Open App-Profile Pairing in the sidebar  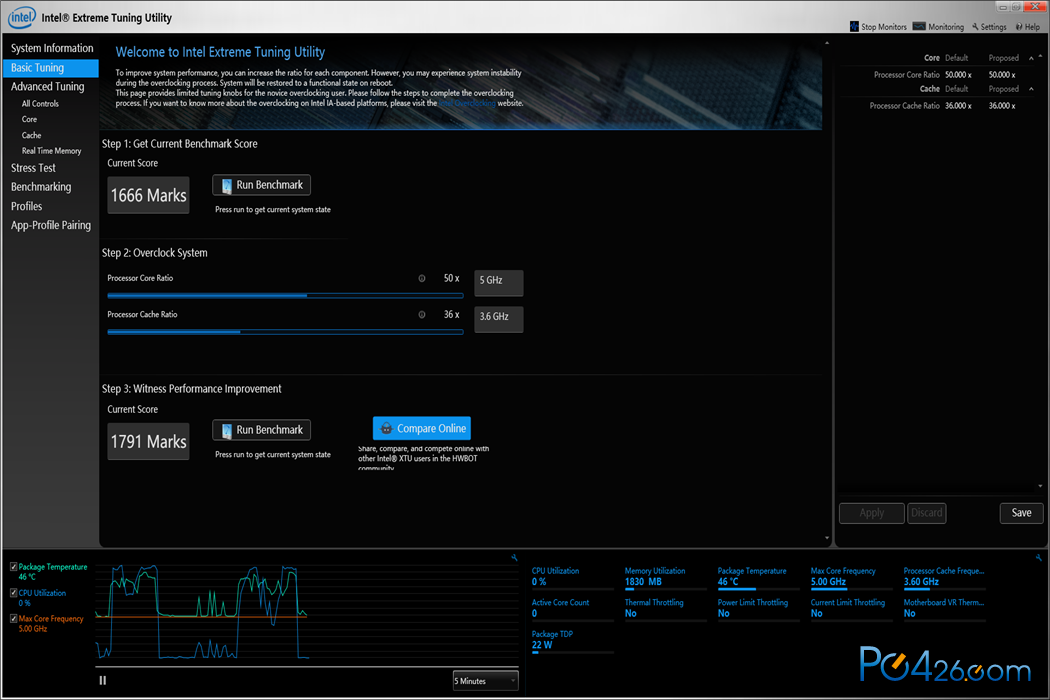[51, 225]
